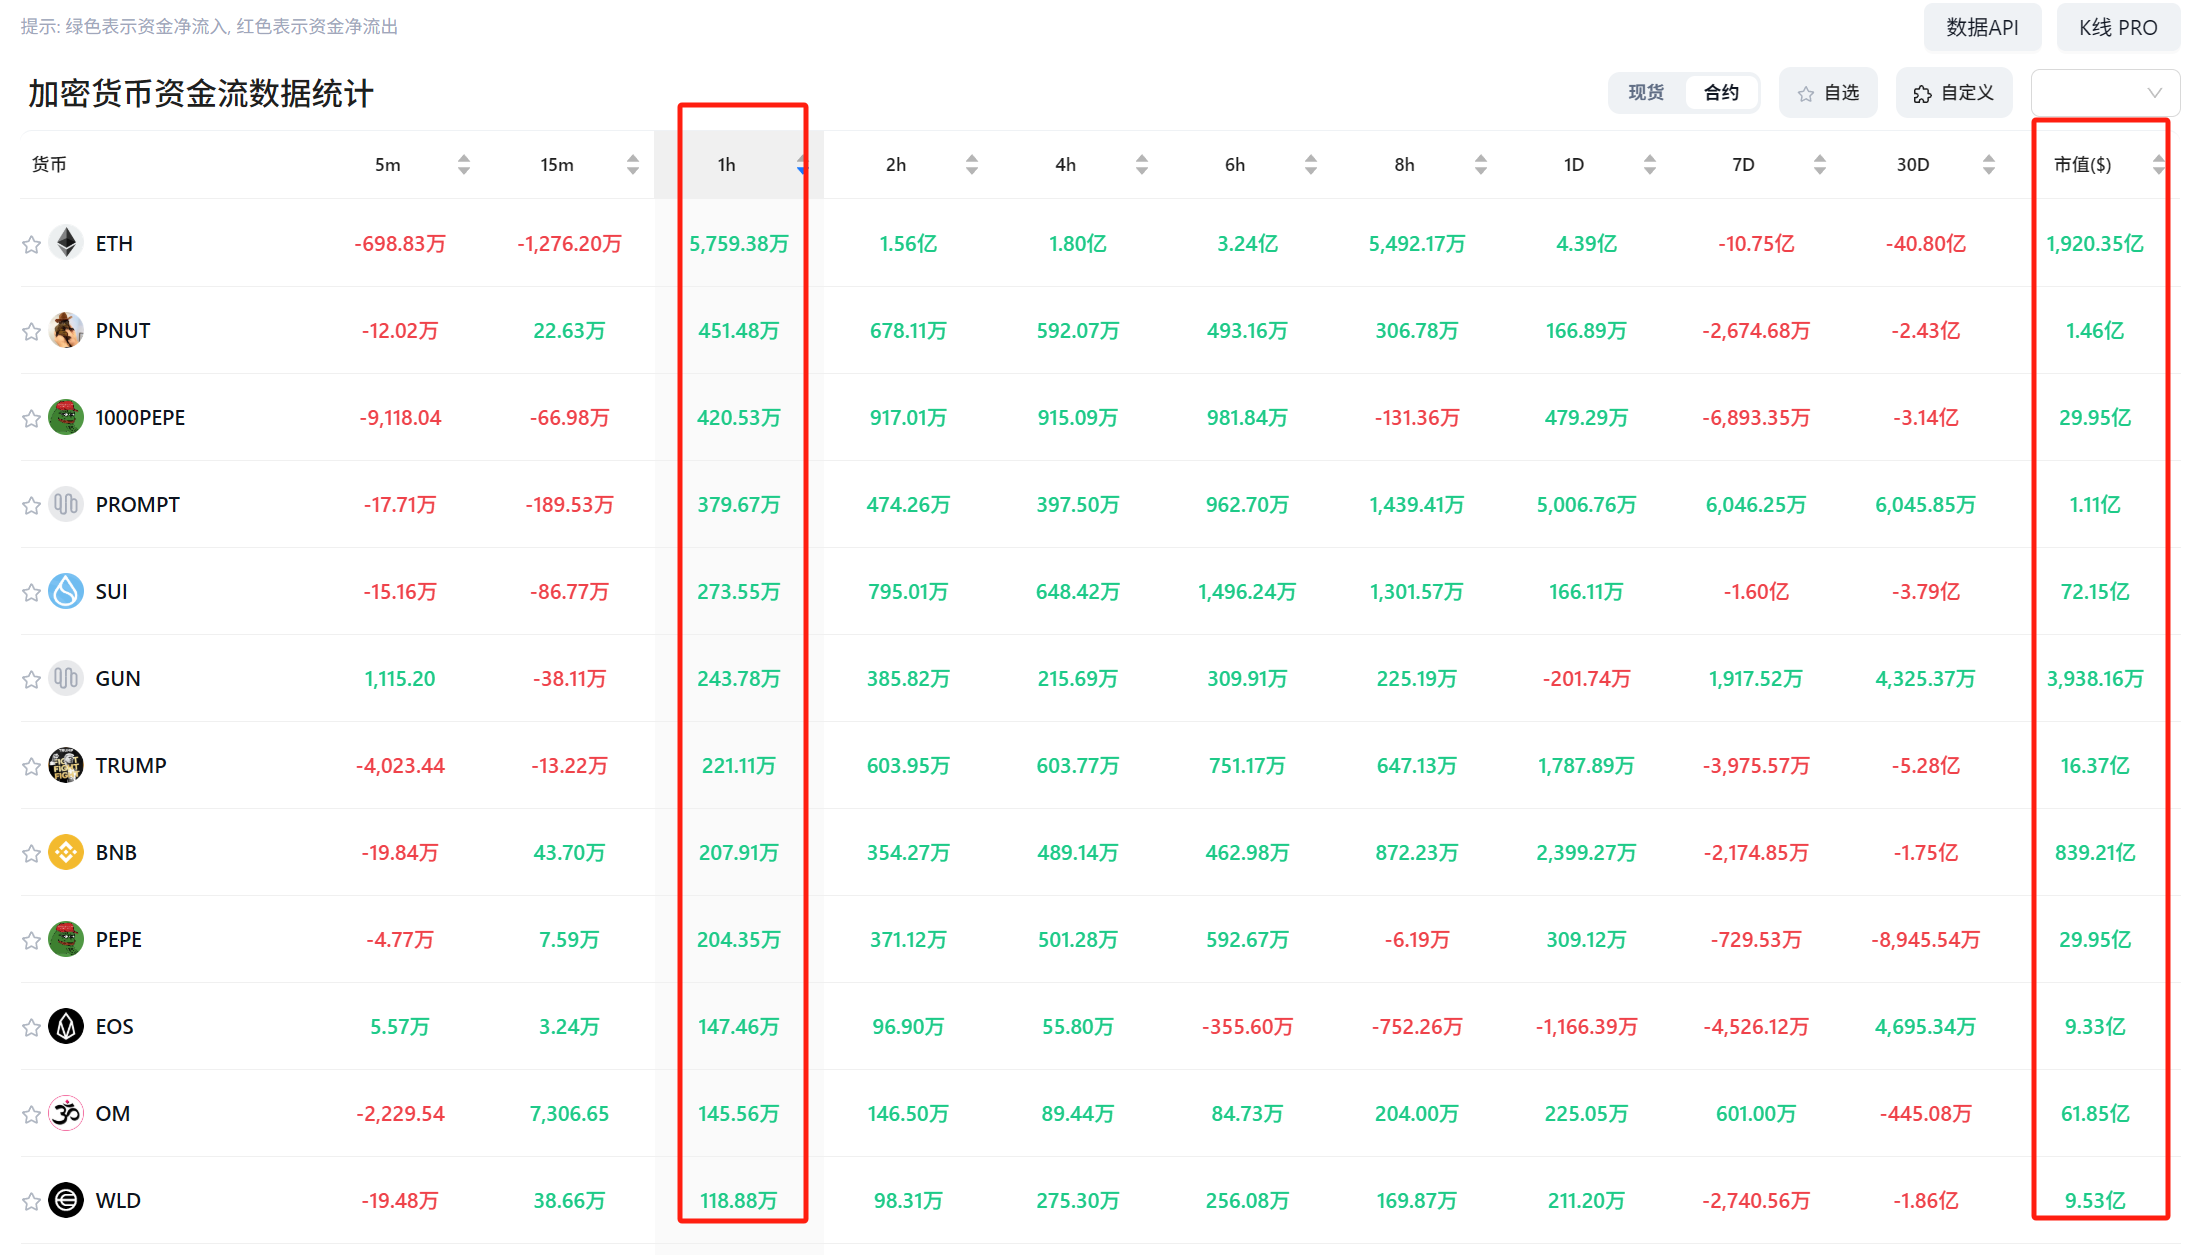
Task: Switch to the 现货 tab
Action: point(1646,93)
